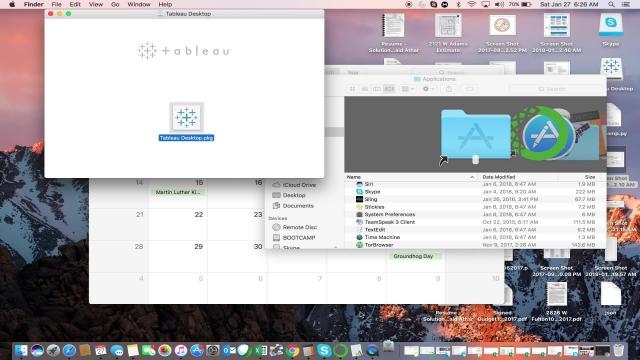This screenshot has width=640, height=360.
Task: Switch Applications window to list view
Action: [x=364, y=89]
